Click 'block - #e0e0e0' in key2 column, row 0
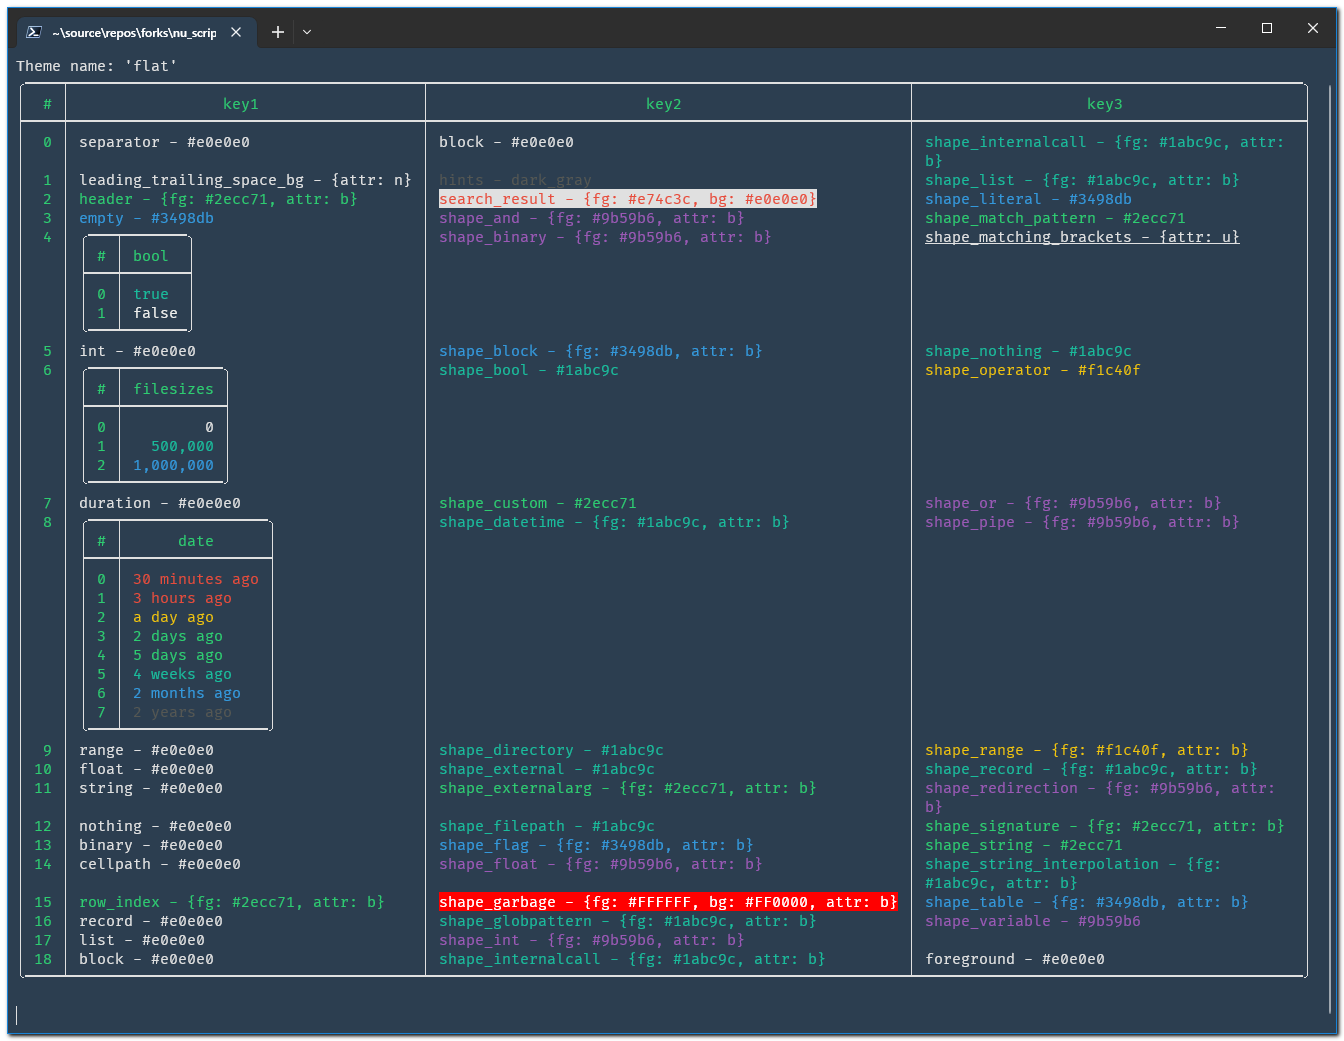The height and width of the screenshot is (1041, 1344). tap(507, 142)
